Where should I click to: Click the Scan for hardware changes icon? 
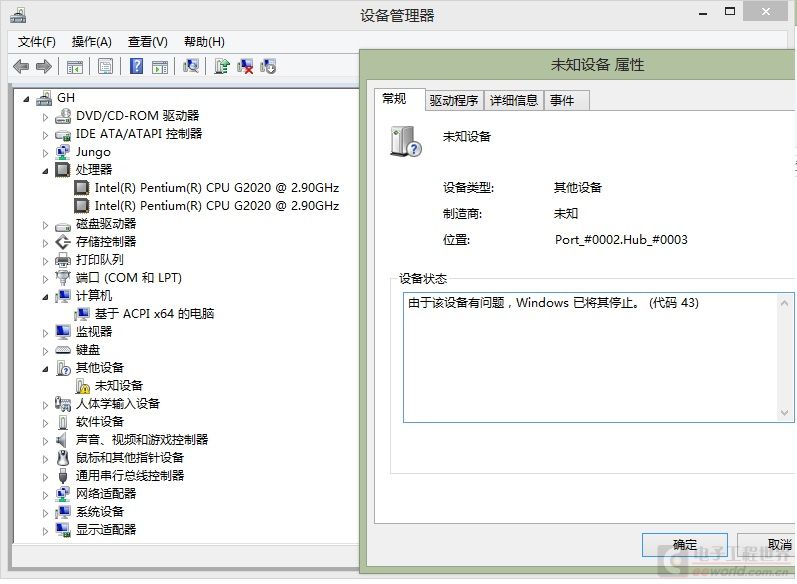tap(191, 66)
